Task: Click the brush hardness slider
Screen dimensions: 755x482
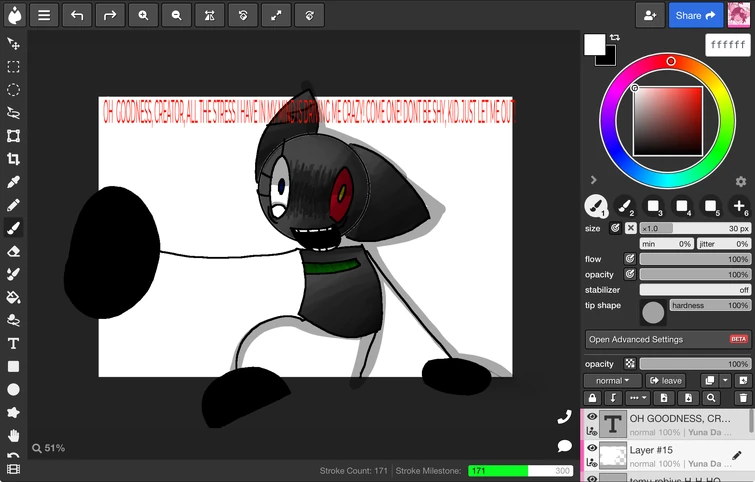Action: [x=709, y=305]
